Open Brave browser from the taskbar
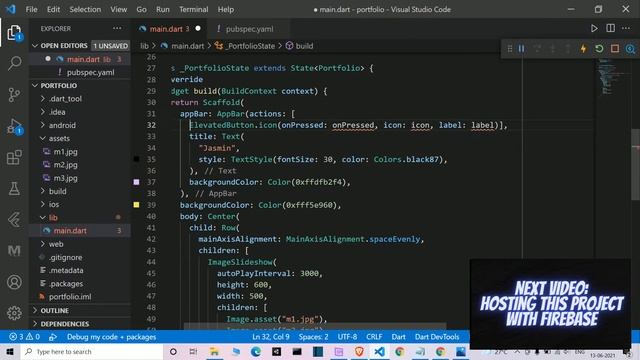This screenshot has height=360, width=640. pyautogui.click(x=359, y=351)
